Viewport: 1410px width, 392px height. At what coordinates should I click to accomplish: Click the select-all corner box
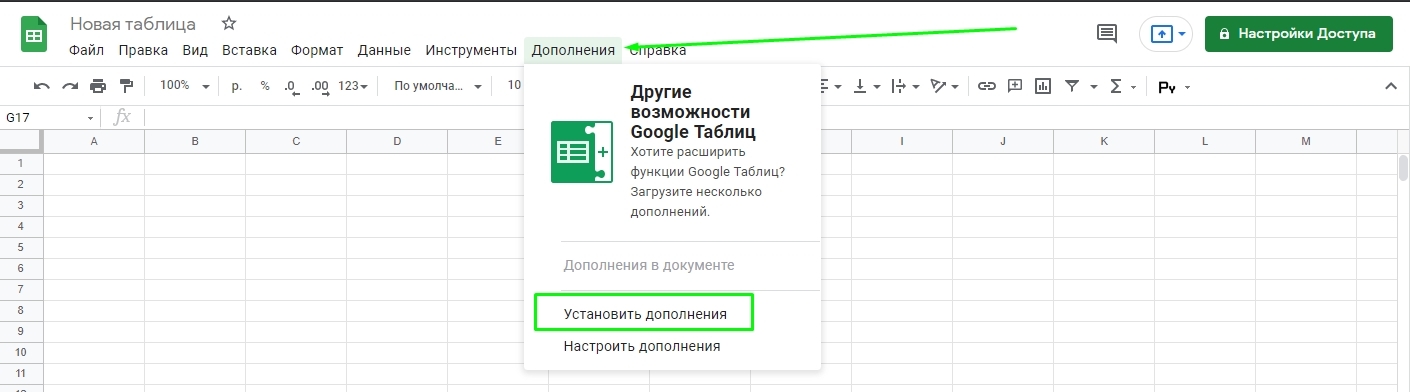tap(21, 142)
